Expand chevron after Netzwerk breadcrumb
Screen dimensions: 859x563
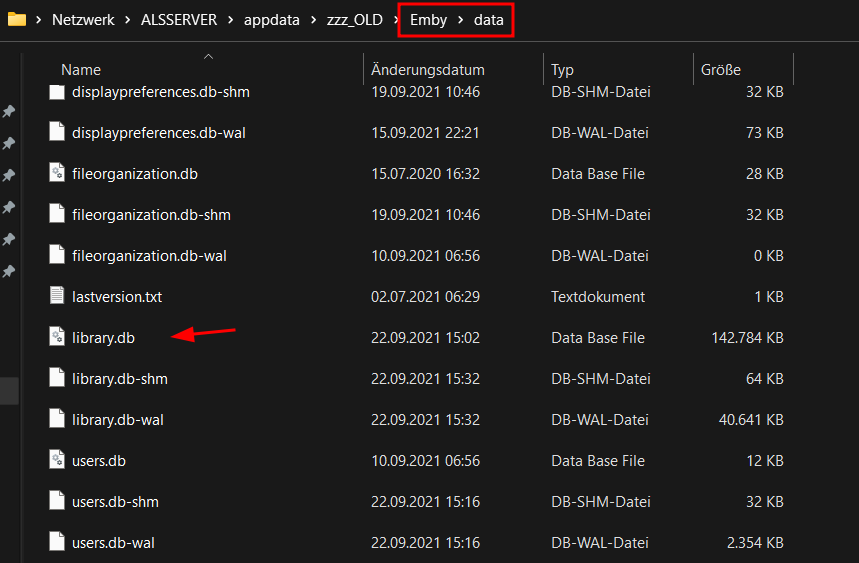128,20
